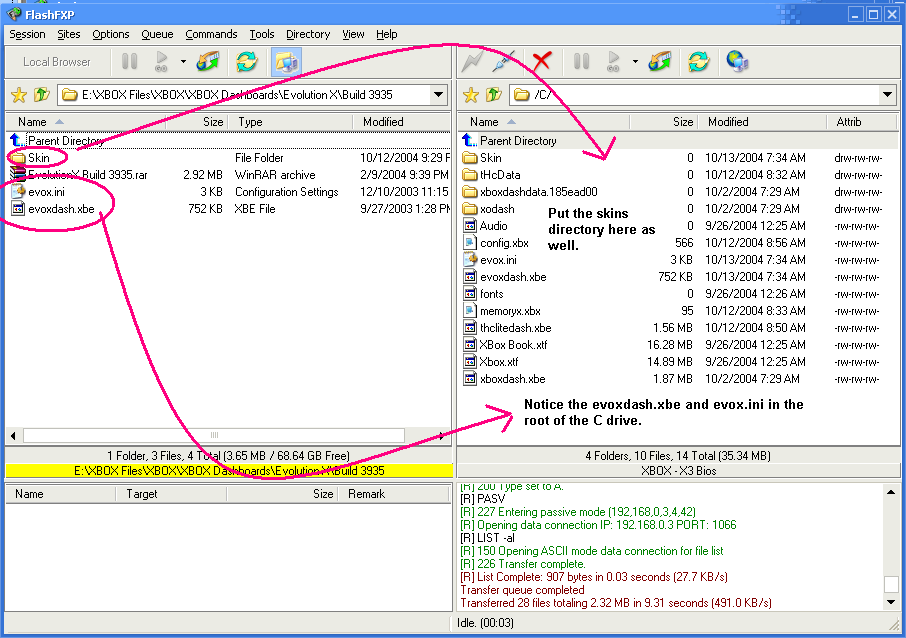Click the left arrow of the local pane horizontal scrollbar
This screenshot has height=638, width=906.
pyautogui.click(x=13, y=435)
